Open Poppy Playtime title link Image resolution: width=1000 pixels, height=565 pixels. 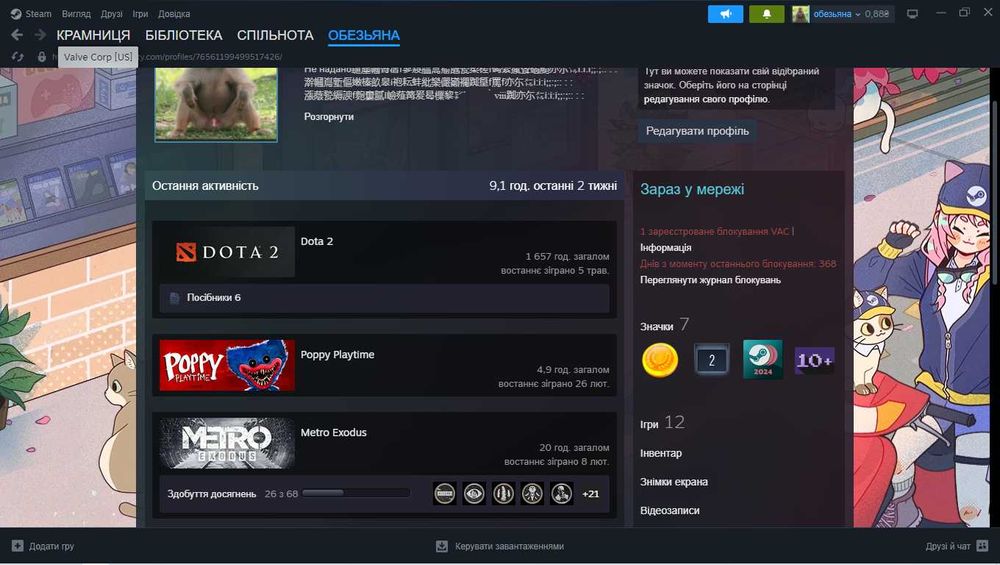[x=337, y=355]
